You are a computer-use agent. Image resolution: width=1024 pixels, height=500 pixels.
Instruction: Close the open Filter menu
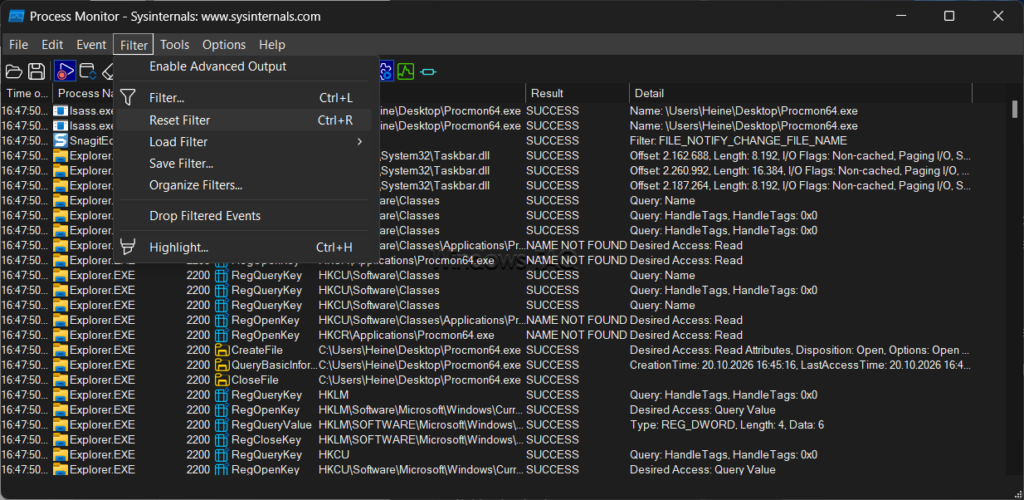click(134, 45)
